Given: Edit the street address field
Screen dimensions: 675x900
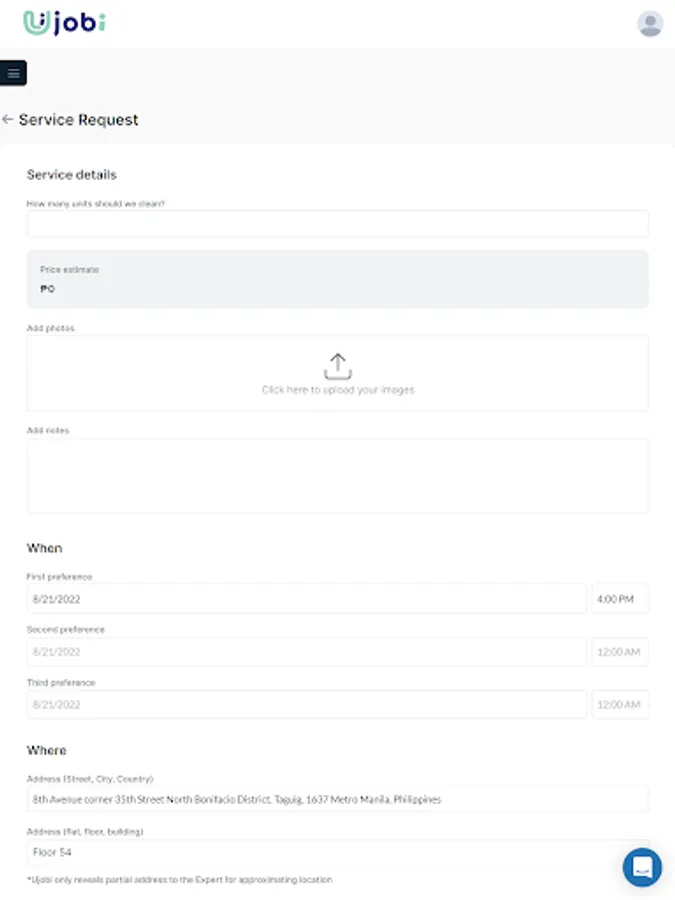Looking at the screenshot, I should point(337,799).
